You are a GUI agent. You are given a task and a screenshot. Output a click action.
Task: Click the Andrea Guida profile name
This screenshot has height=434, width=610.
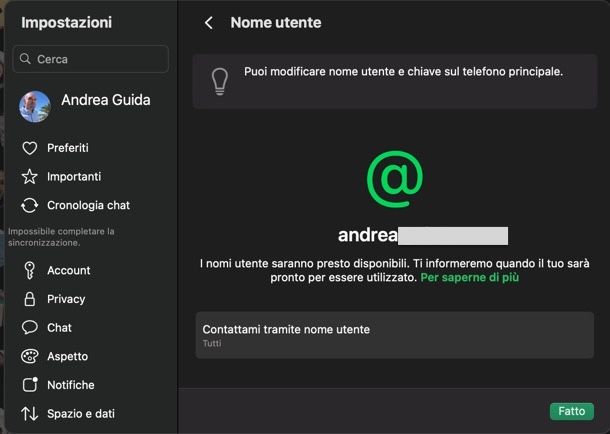[x=105, y=100]
